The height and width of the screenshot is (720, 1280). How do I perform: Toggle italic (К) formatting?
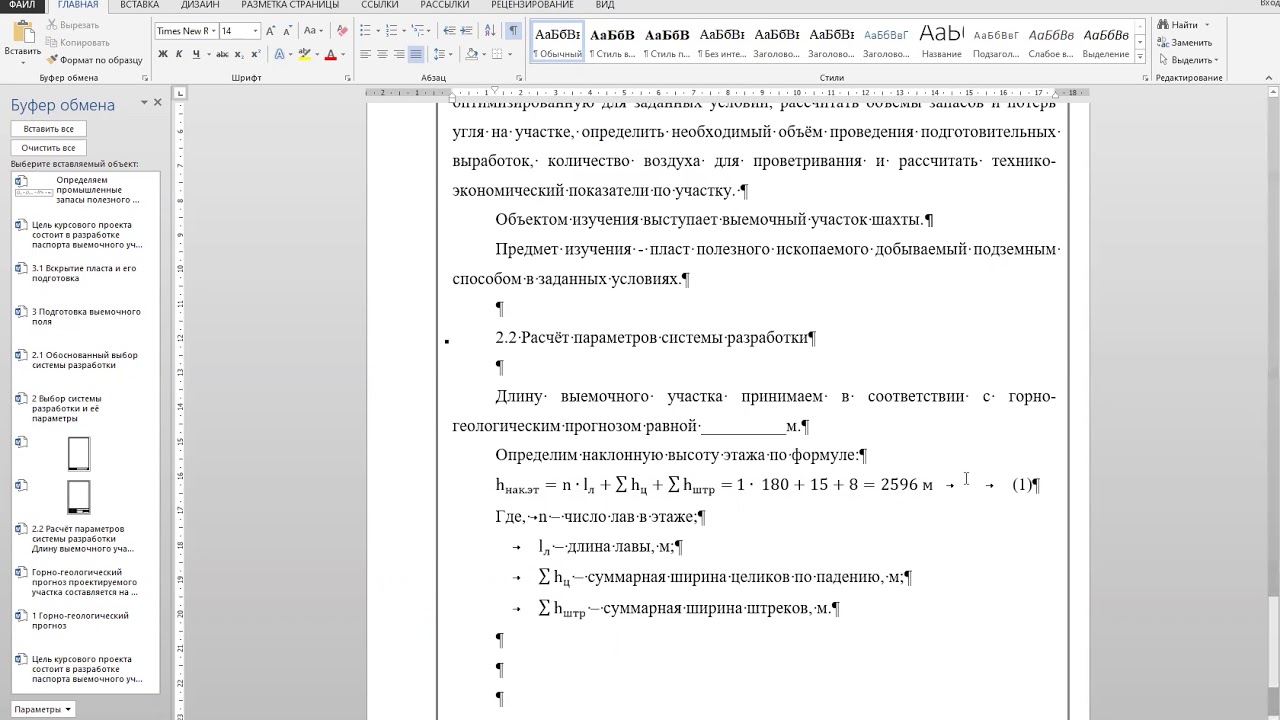coord(179,54)
